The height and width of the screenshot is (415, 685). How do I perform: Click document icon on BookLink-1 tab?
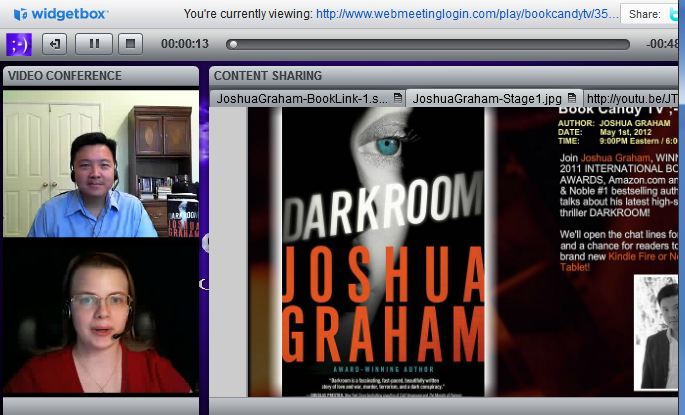click(x=398, y=98)
